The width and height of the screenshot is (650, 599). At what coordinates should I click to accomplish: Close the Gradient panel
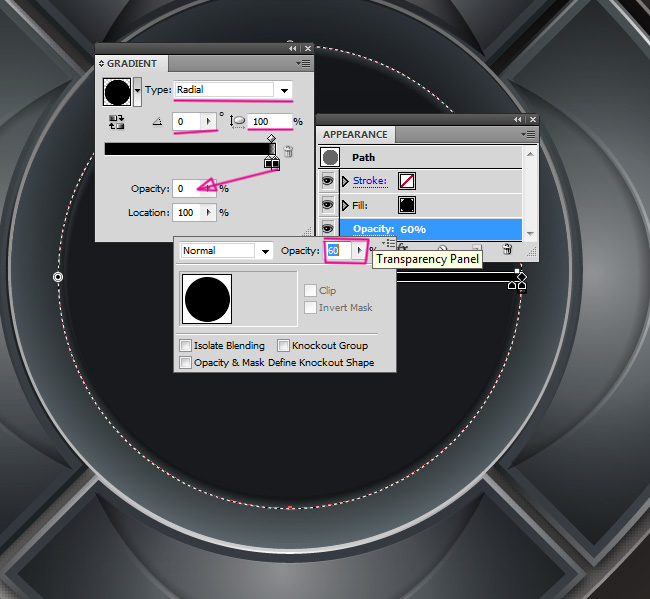[x=308, y=49]
